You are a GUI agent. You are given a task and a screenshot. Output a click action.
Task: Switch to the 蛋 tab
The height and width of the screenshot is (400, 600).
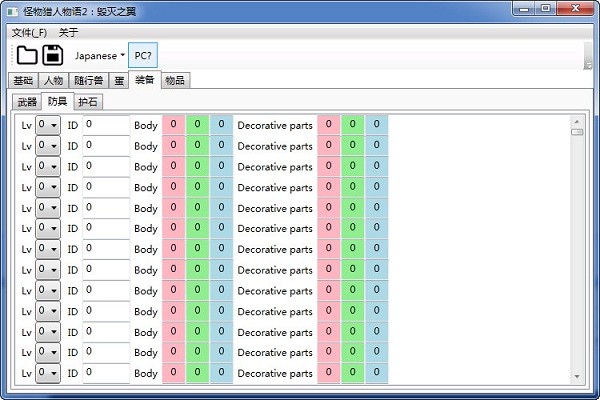(118, 80)
